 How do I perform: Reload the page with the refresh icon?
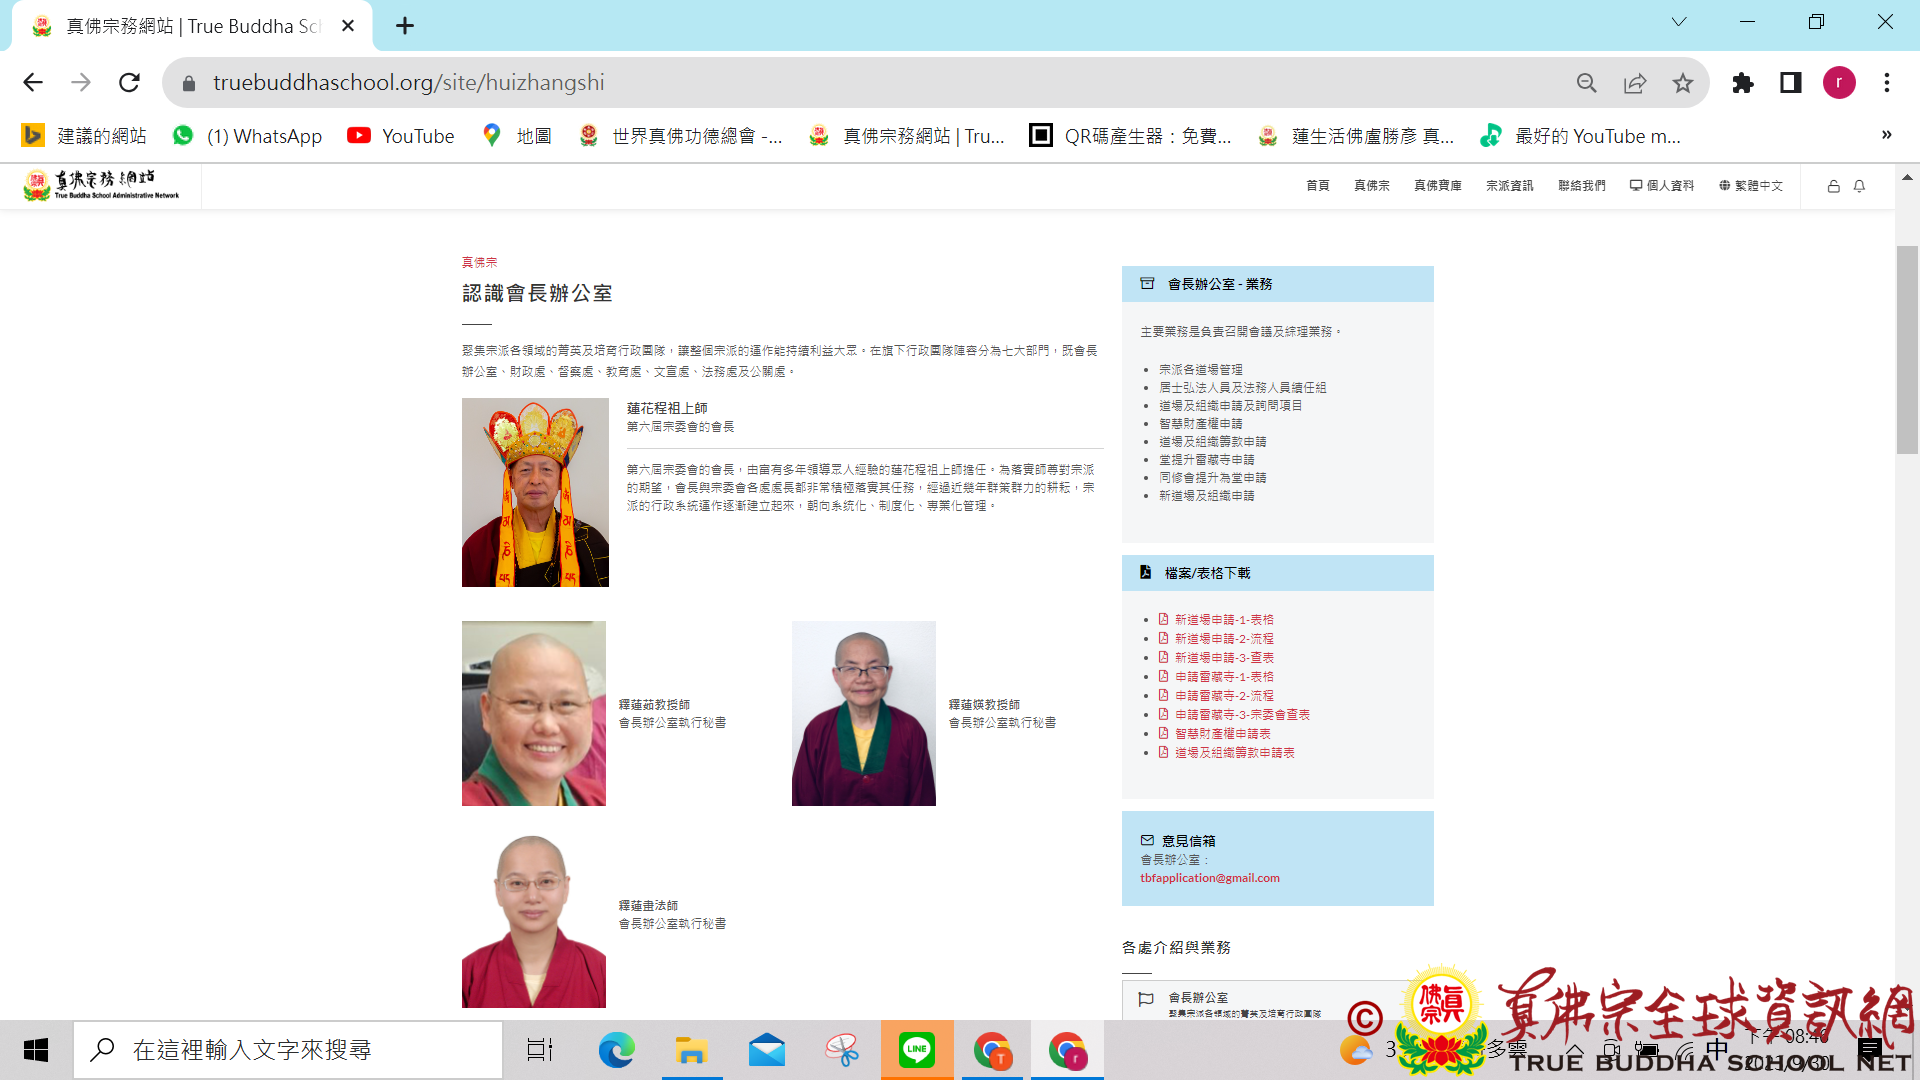[129, 83]
